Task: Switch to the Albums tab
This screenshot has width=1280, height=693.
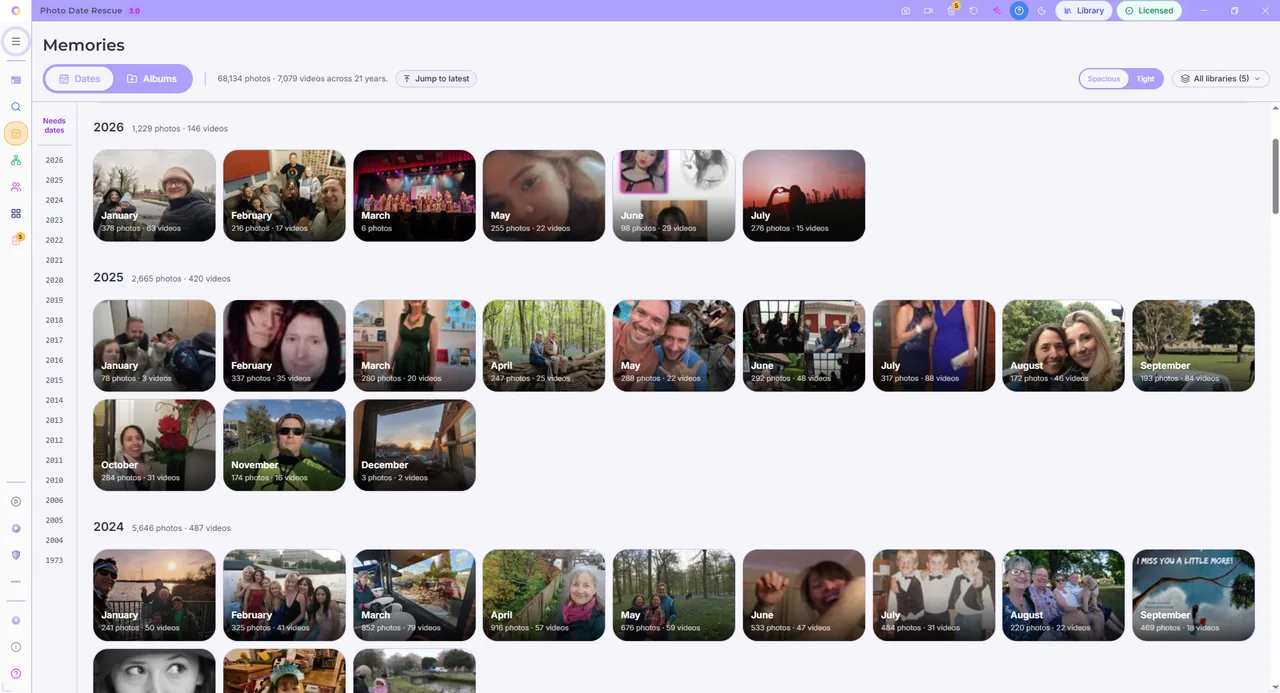Action: pos(152,79)
